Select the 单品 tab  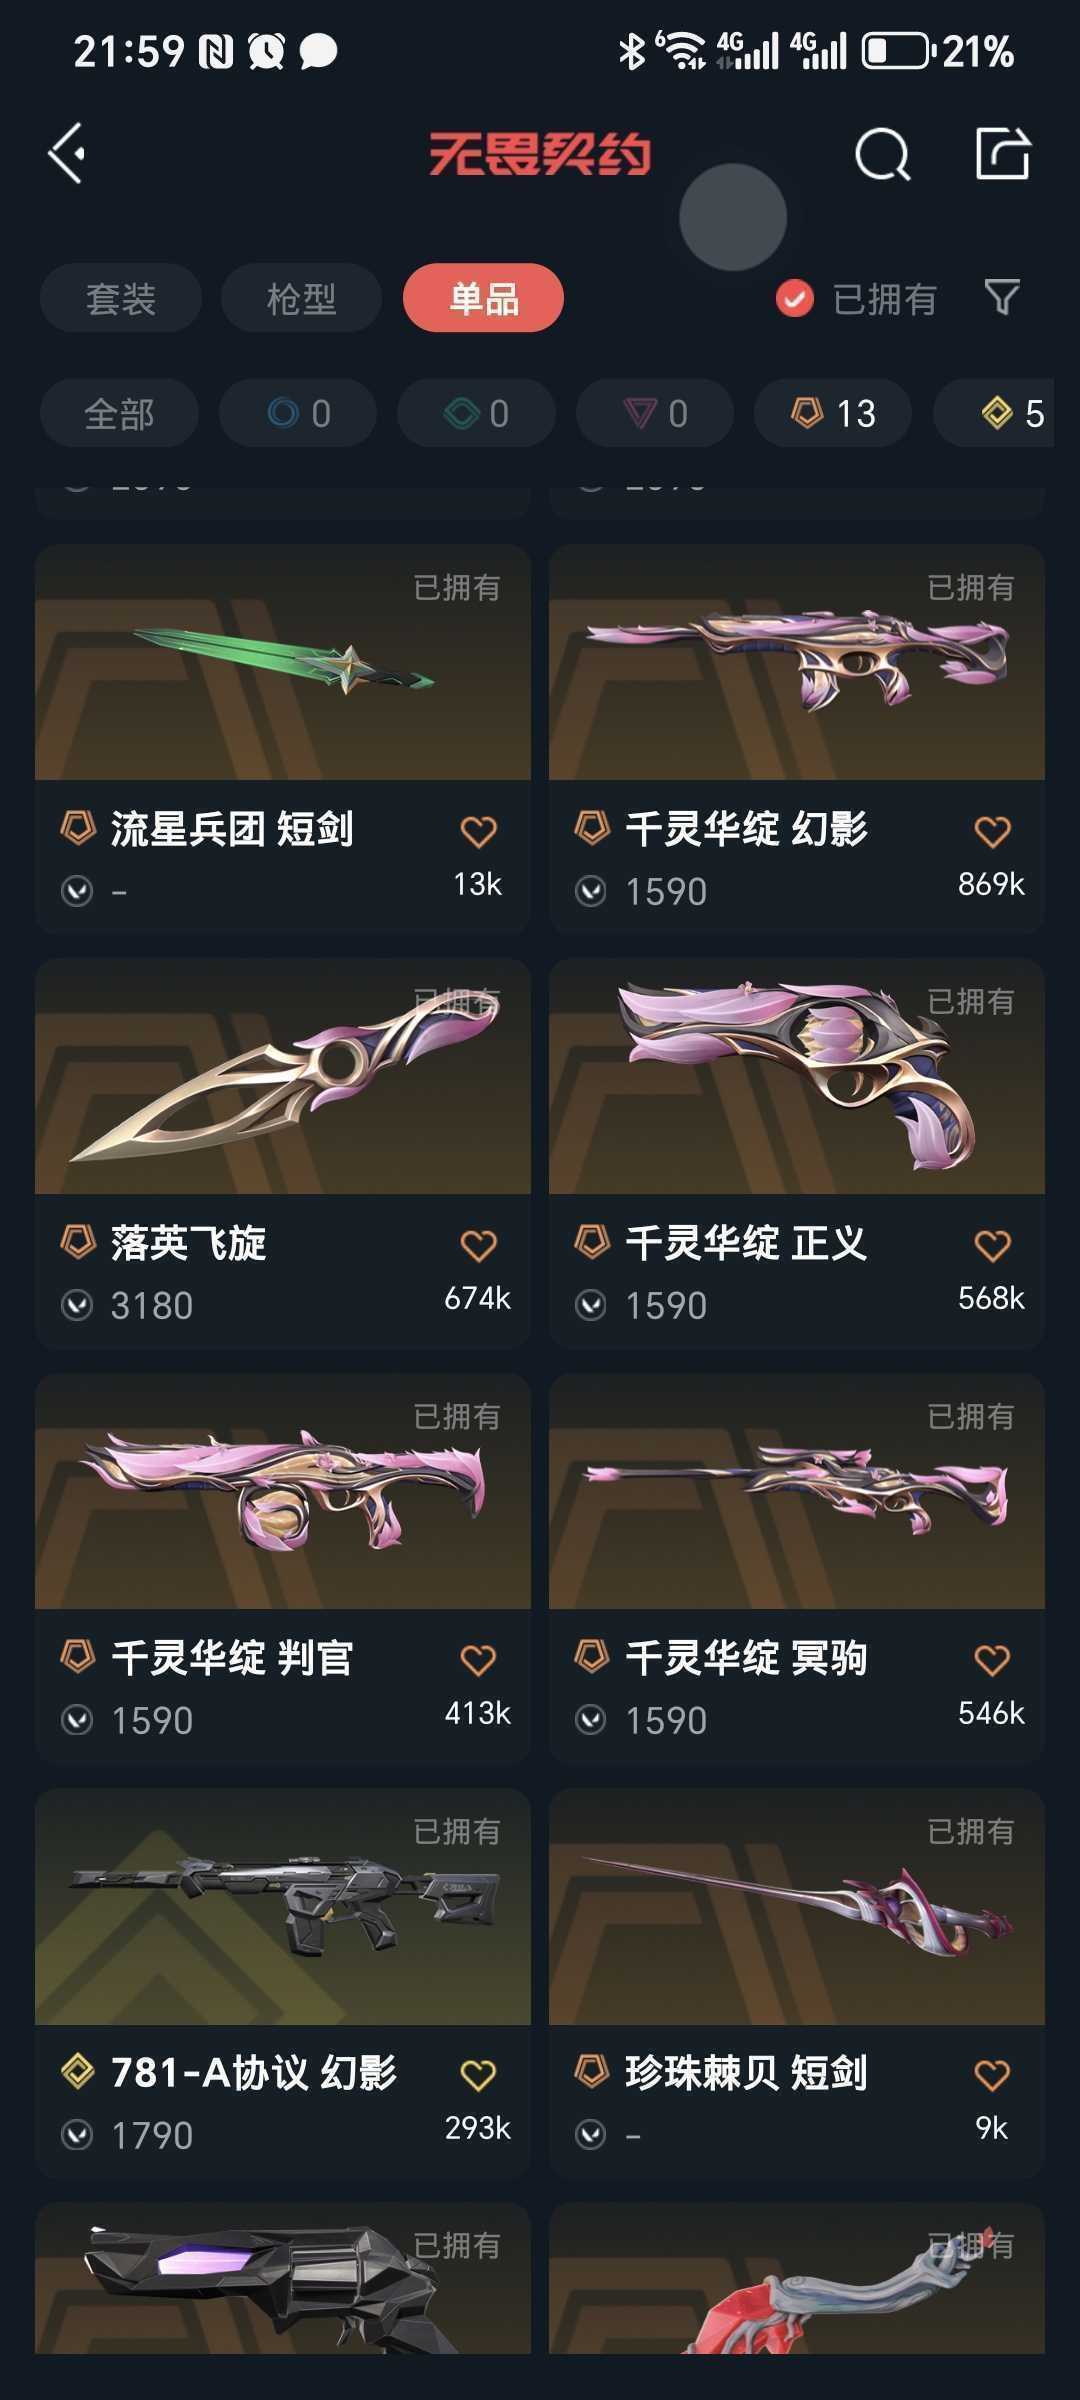[x=483, y=298]
